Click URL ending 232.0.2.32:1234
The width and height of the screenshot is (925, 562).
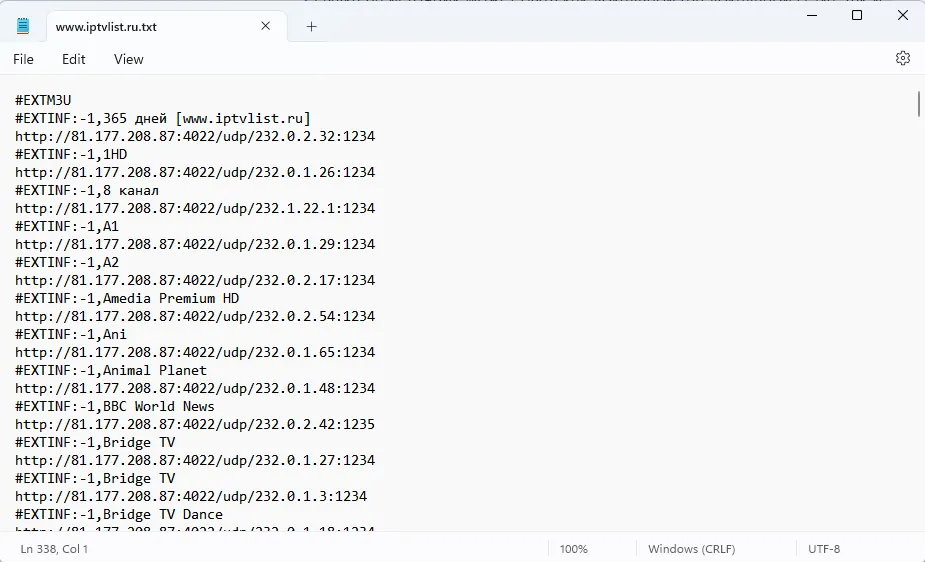[195, 136]
